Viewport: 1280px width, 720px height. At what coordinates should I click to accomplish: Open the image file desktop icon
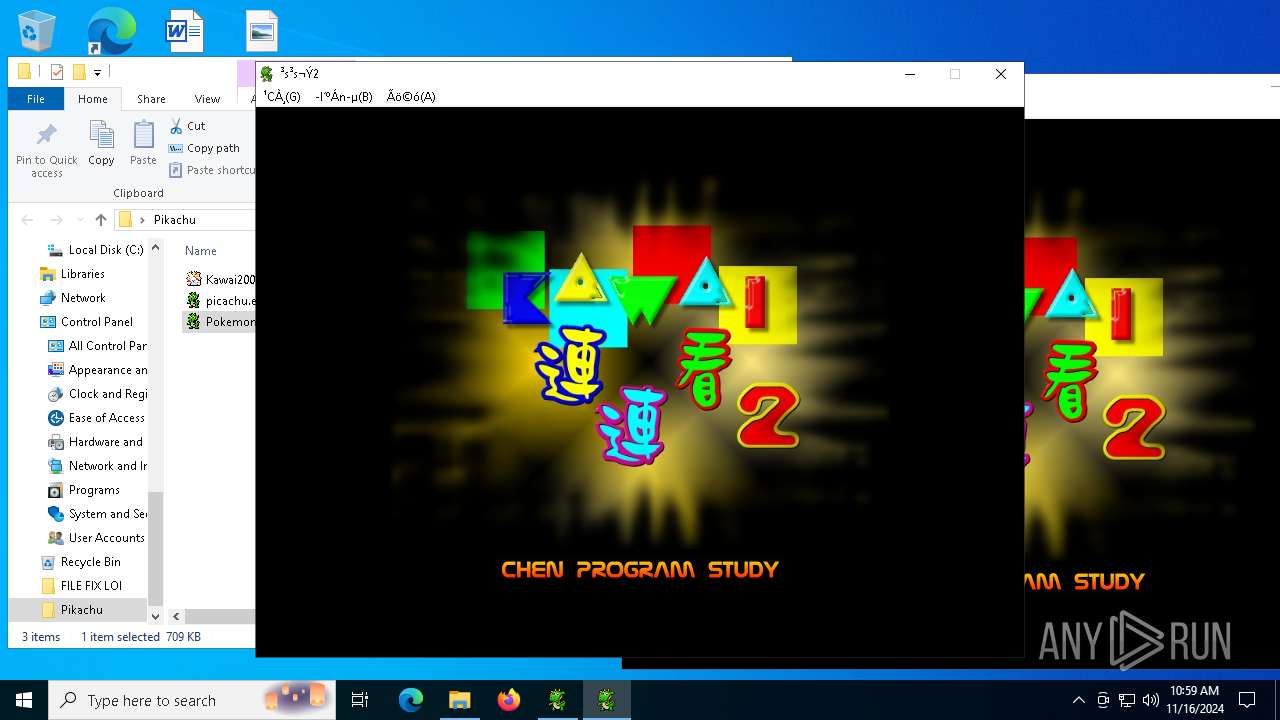(262, 31)
